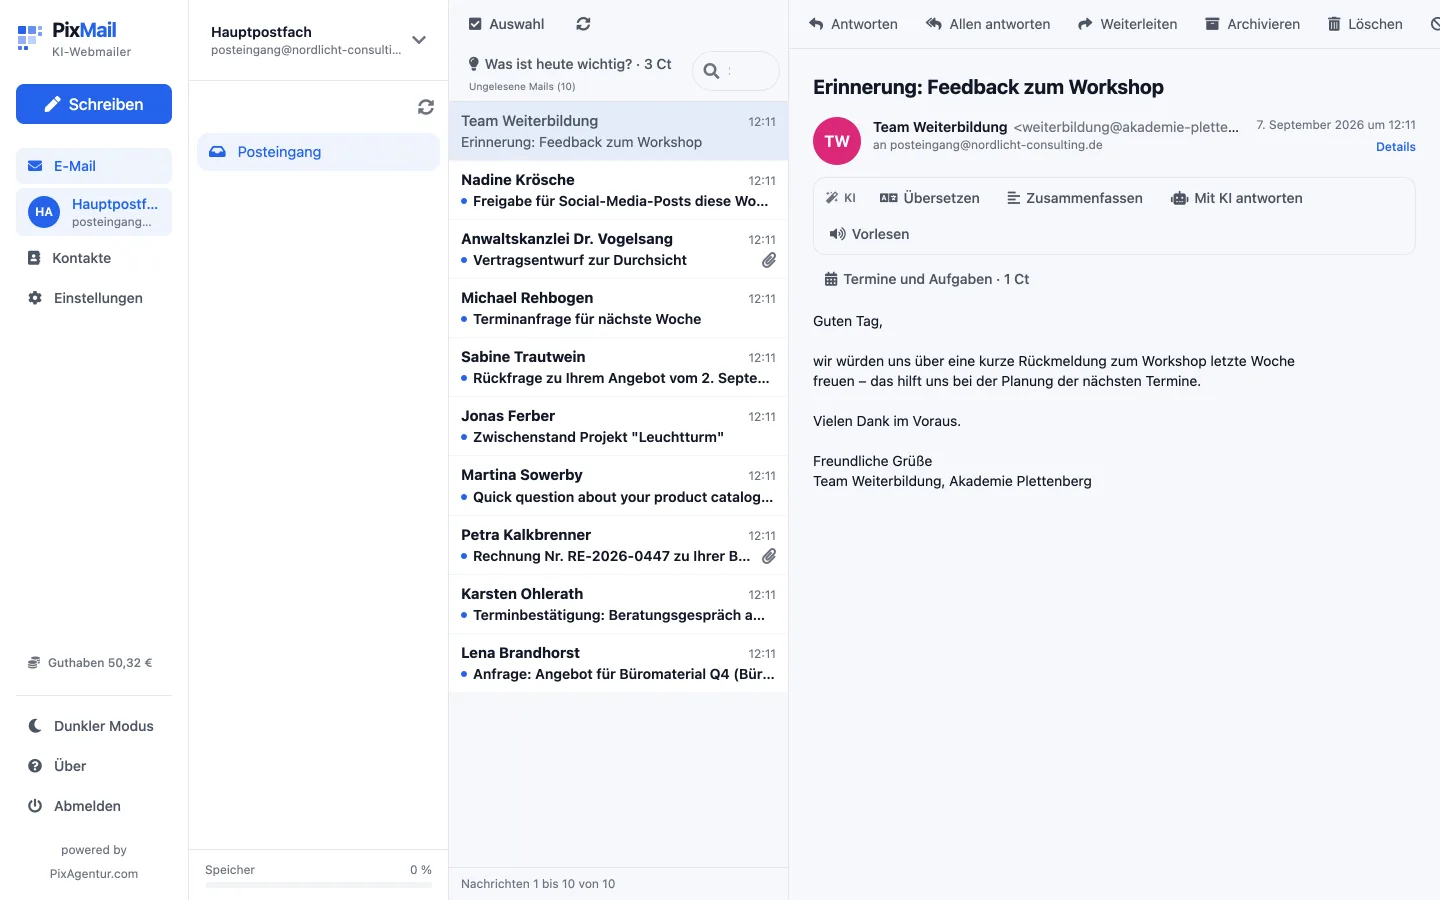Click the magnifier search icon
Viewport: 1440px width, 900px height.
[x=711, y=71]
